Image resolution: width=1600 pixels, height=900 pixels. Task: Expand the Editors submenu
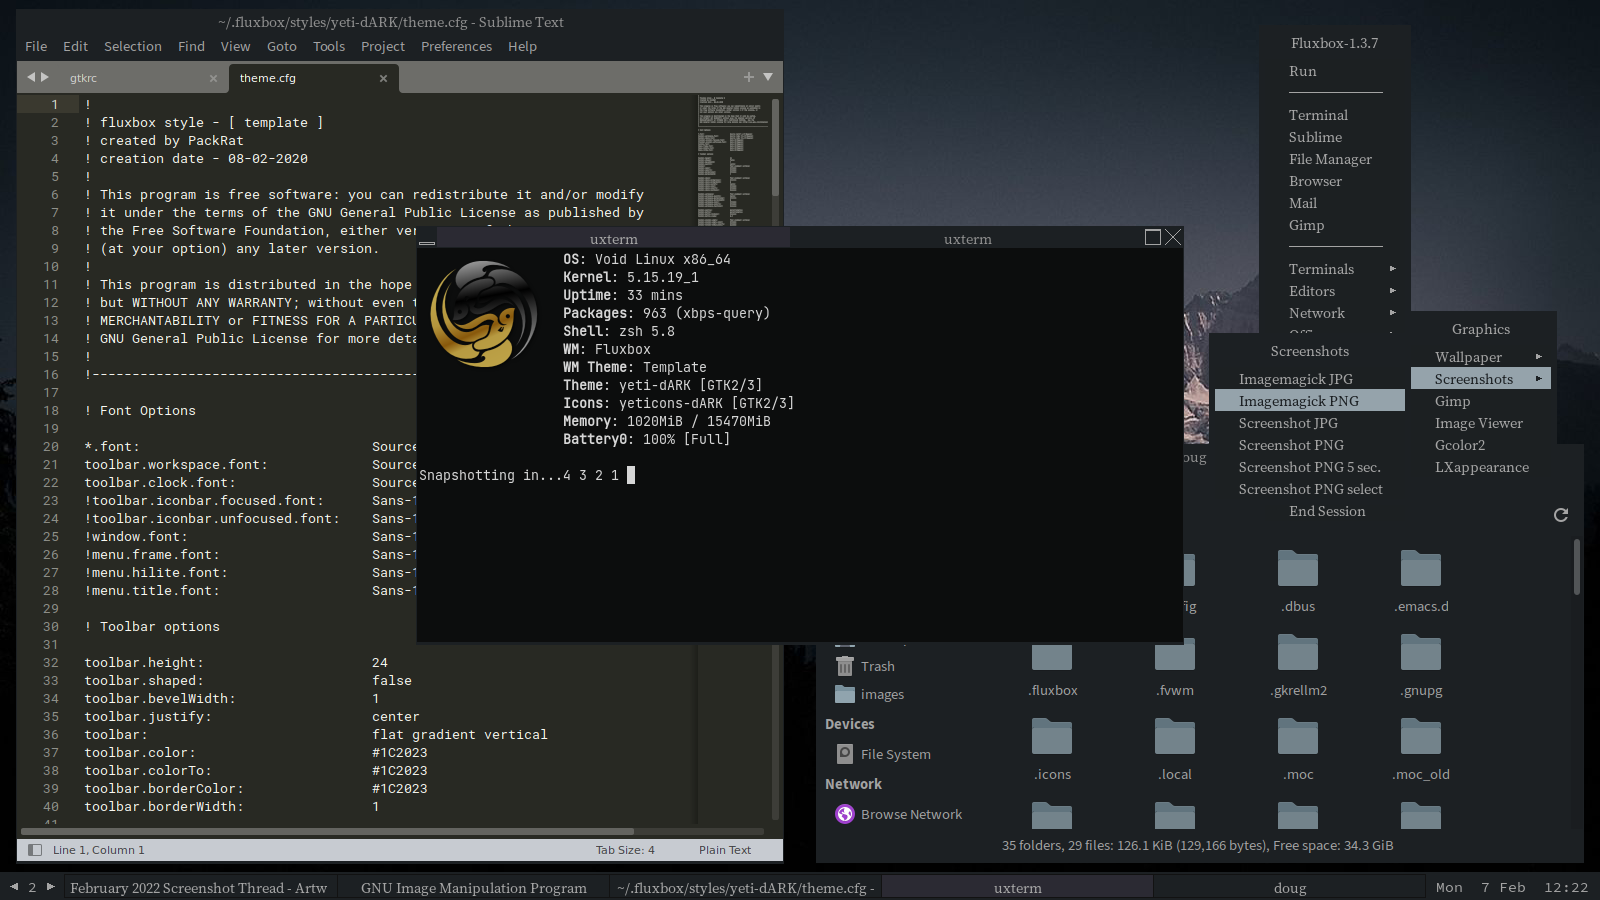1335,291
